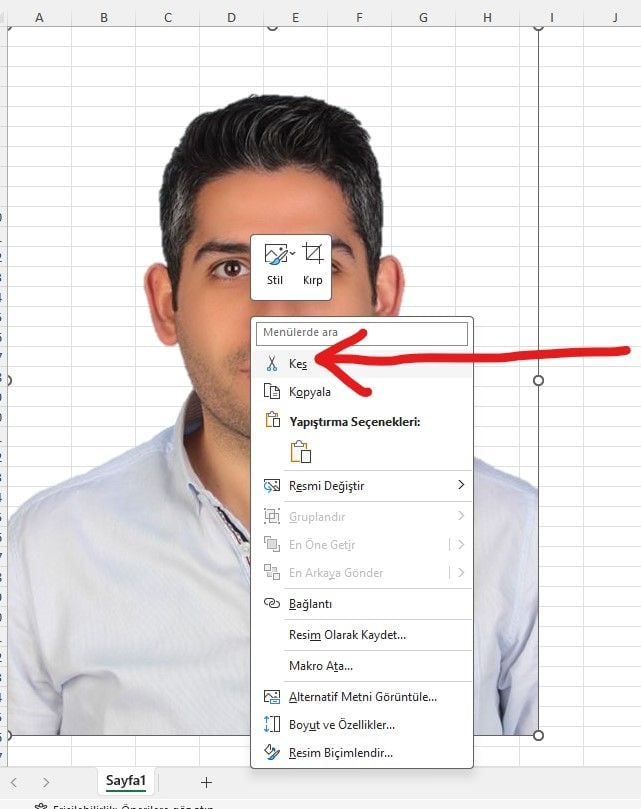Click the Alternatif Metni Görüntüle icon
This screenshot has height=809, width=641.
tap(272, 697)
